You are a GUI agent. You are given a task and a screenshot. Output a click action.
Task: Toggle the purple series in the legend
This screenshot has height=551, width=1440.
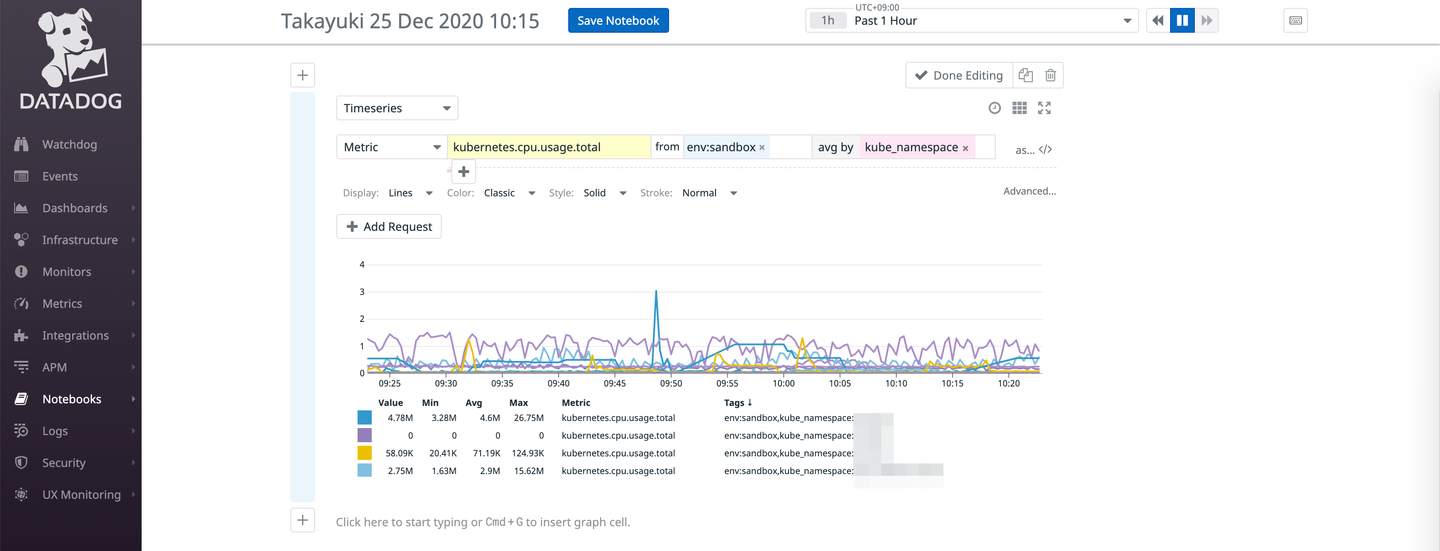click(364, 435)
